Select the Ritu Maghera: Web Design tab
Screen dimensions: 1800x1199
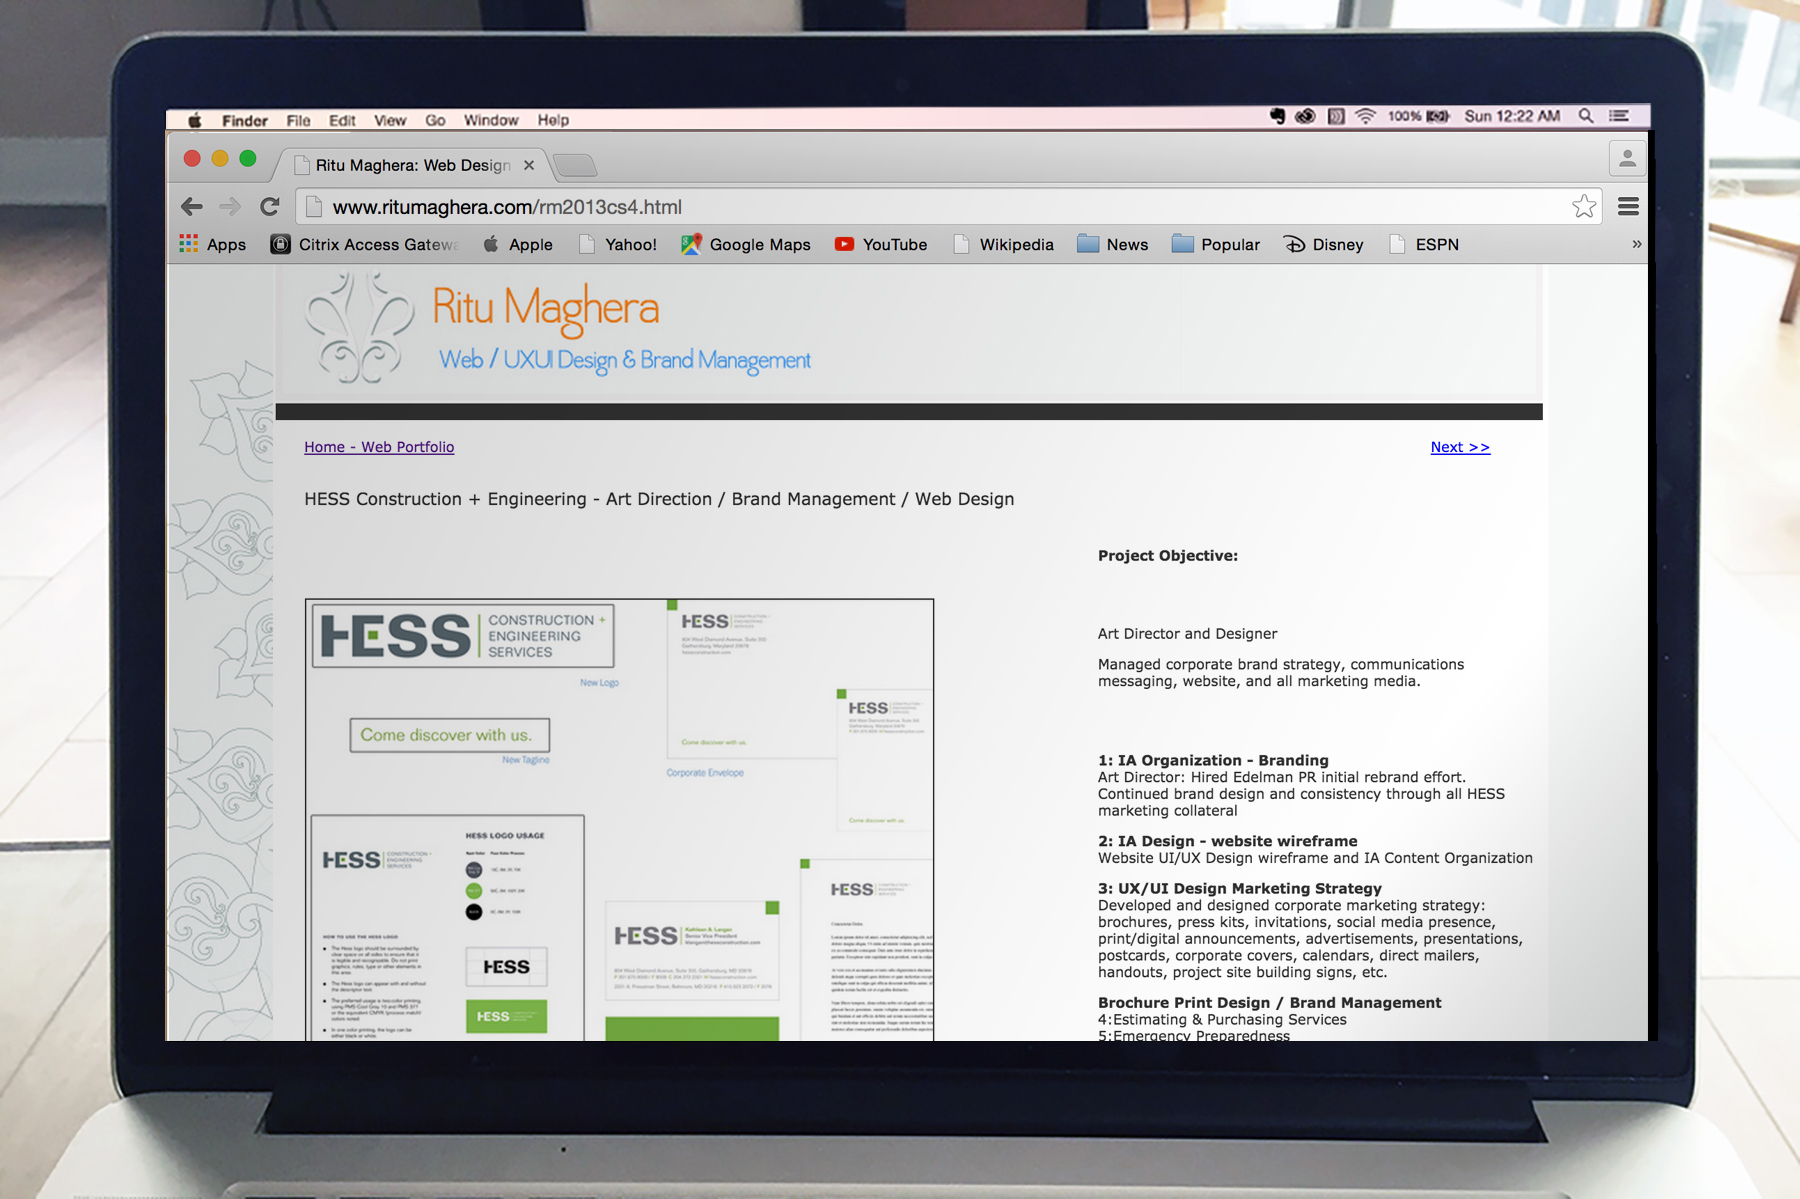tap(412, 165)
